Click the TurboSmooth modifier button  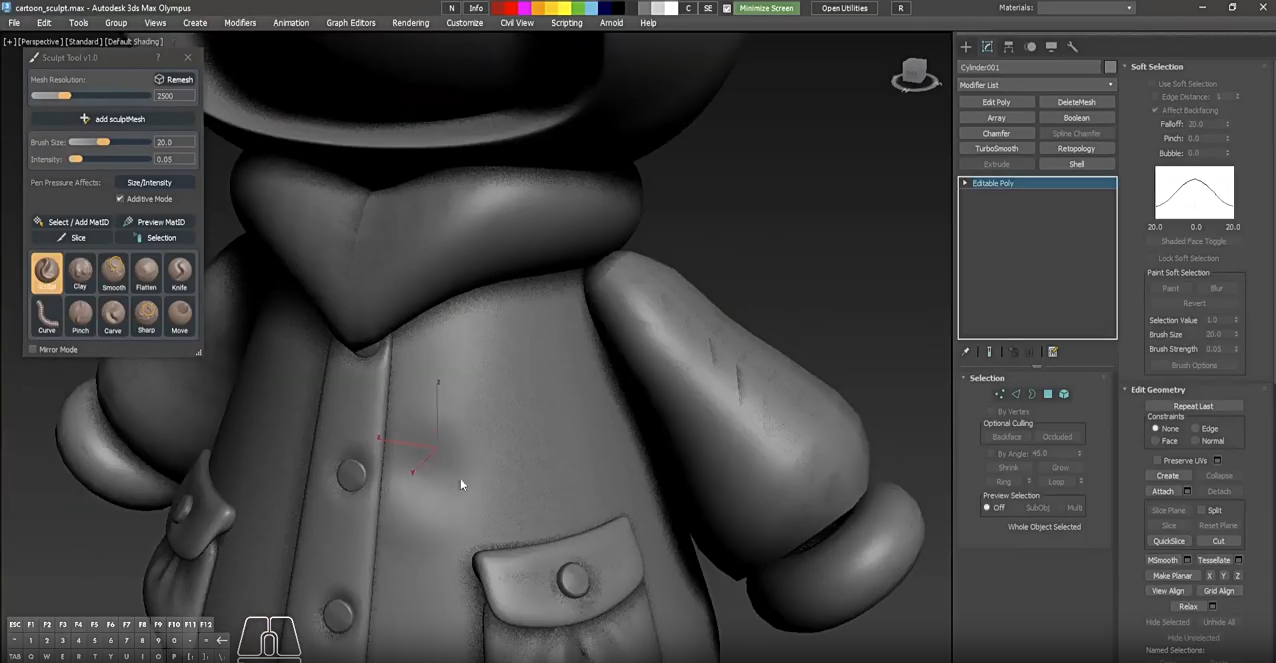[997, 149]
